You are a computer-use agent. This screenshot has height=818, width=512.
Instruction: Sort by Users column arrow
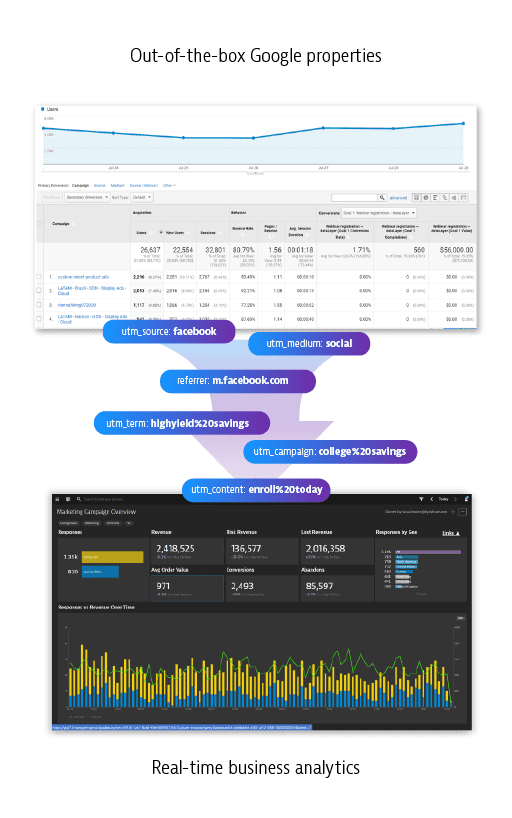click(161, 232)
